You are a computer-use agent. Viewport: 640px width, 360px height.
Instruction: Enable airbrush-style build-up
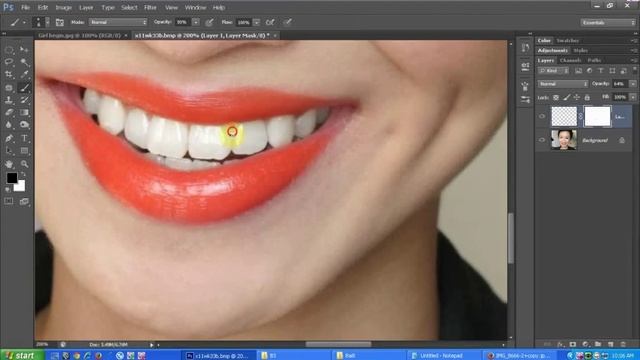tap(270, 22)
